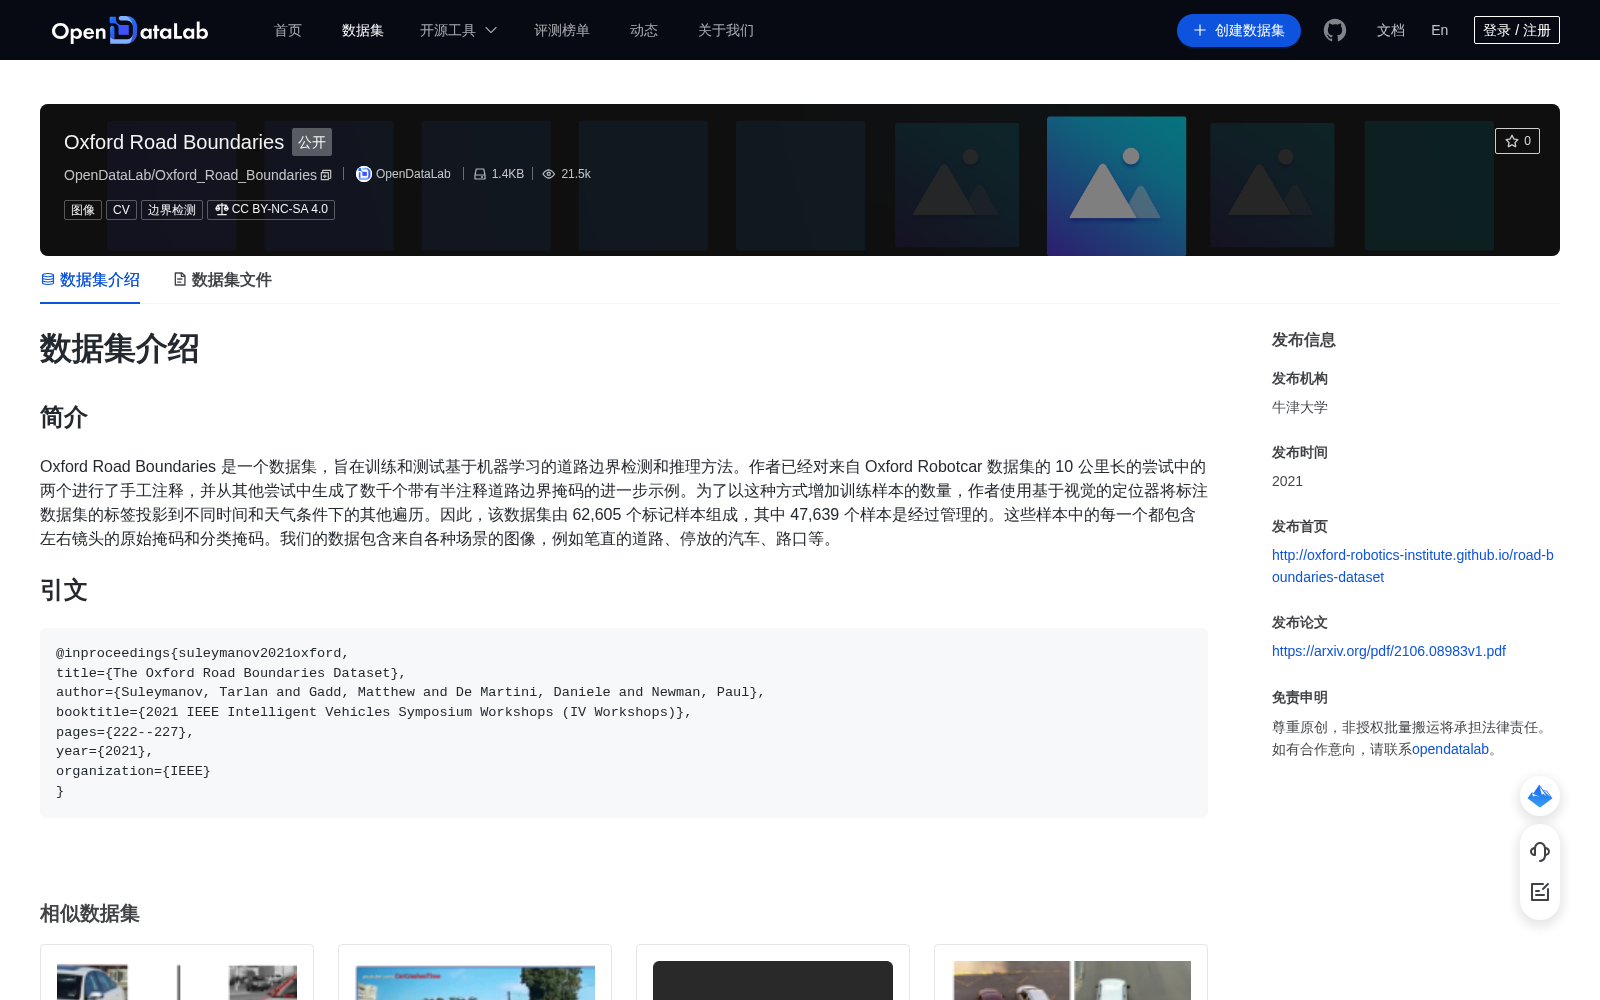Viewport: 1600px width, 1000px height.
Task: Click the 21.5k view count
Action: tap(576, 174)
